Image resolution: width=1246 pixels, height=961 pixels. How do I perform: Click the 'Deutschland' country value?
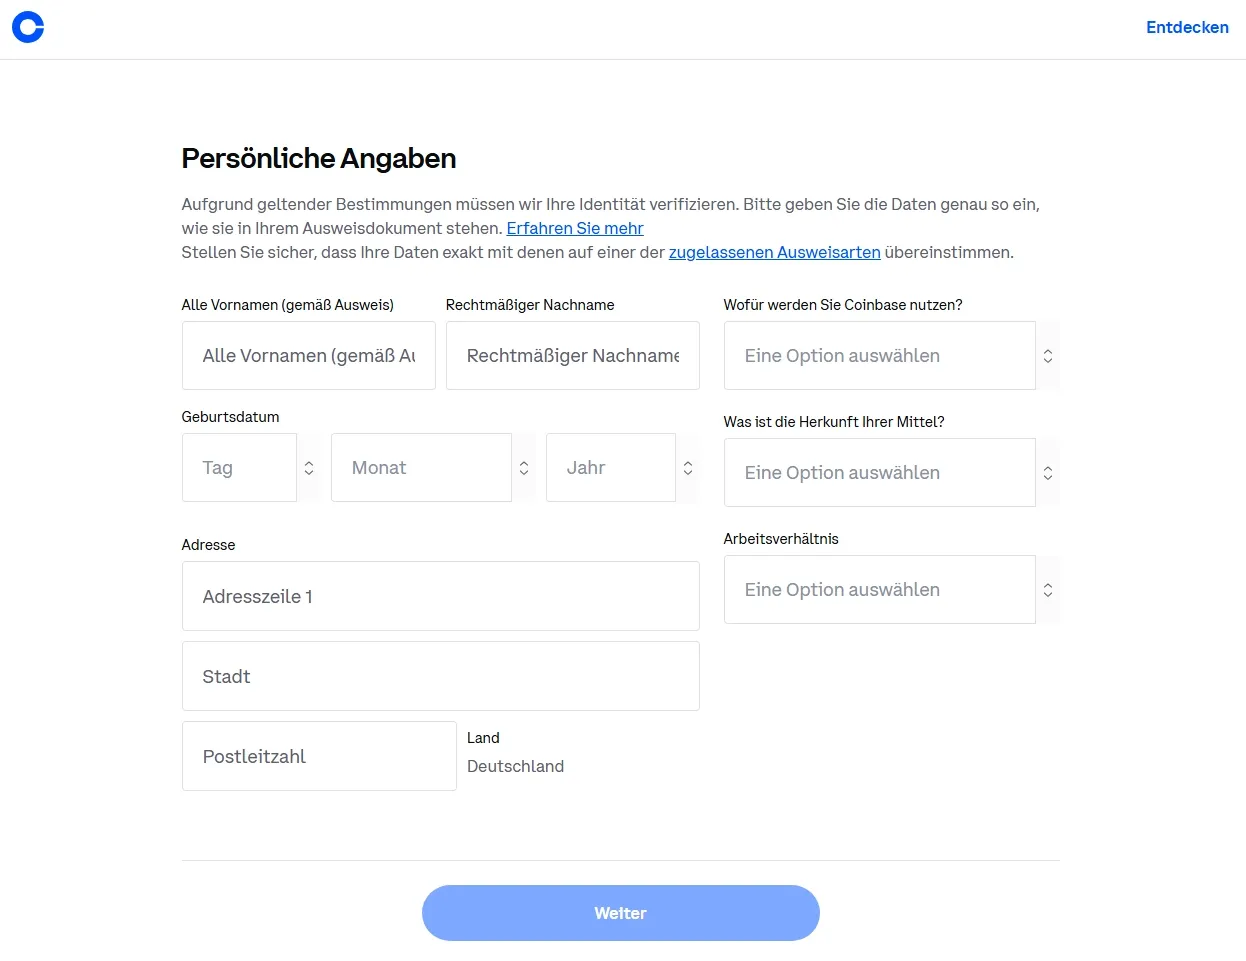(516, 766)
